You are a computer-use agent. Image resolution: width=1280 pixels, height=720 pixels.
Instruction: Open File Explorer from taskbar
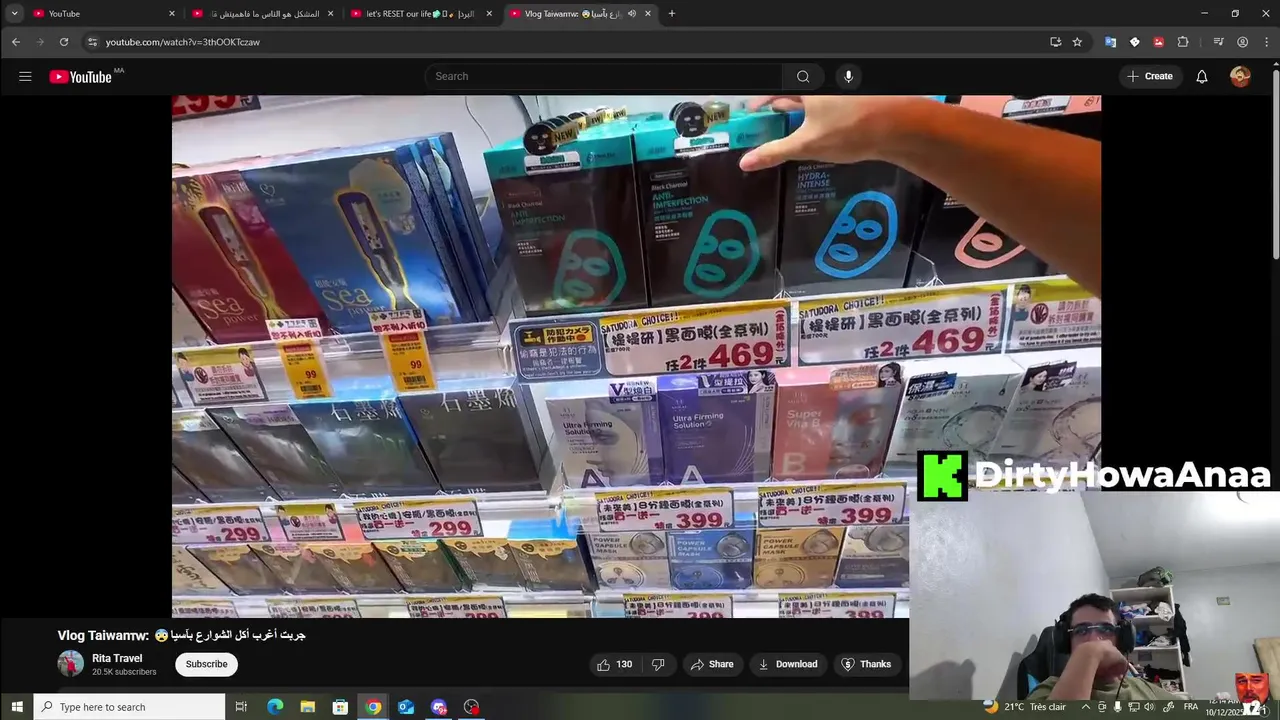[307, 707]
